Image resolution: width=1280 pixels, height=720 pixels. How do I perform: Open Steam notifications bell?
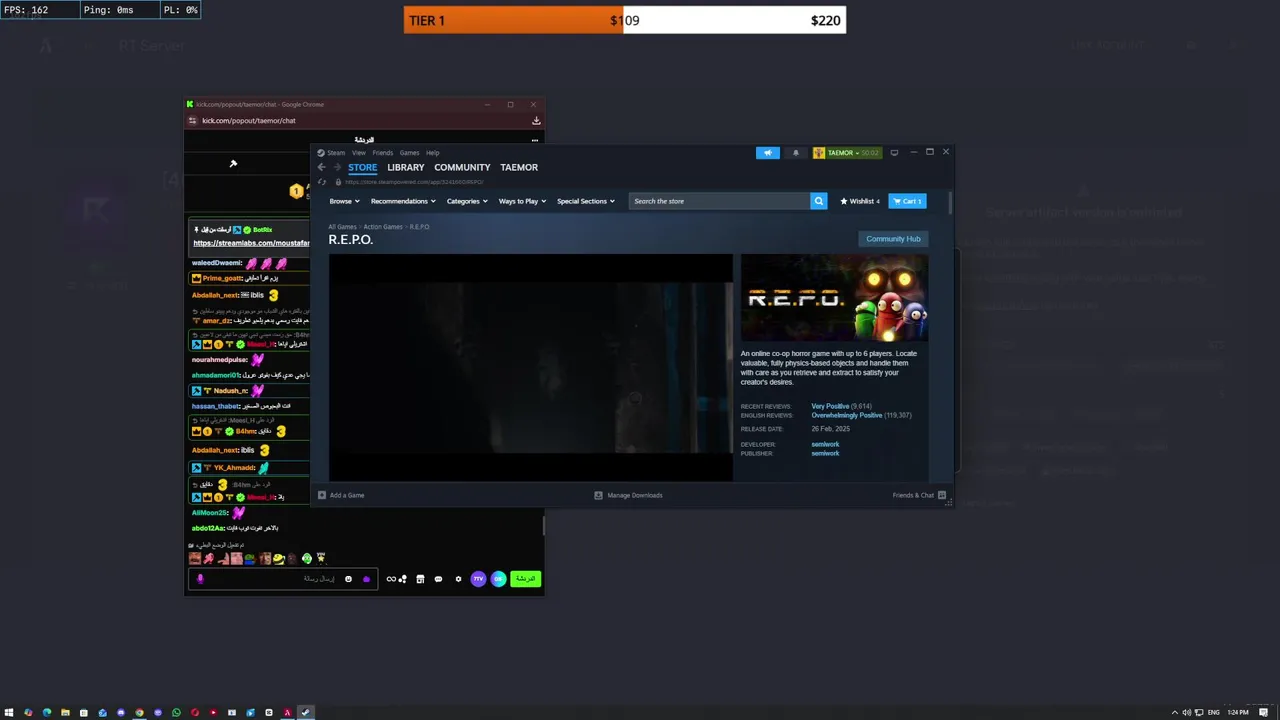point(796,153)
